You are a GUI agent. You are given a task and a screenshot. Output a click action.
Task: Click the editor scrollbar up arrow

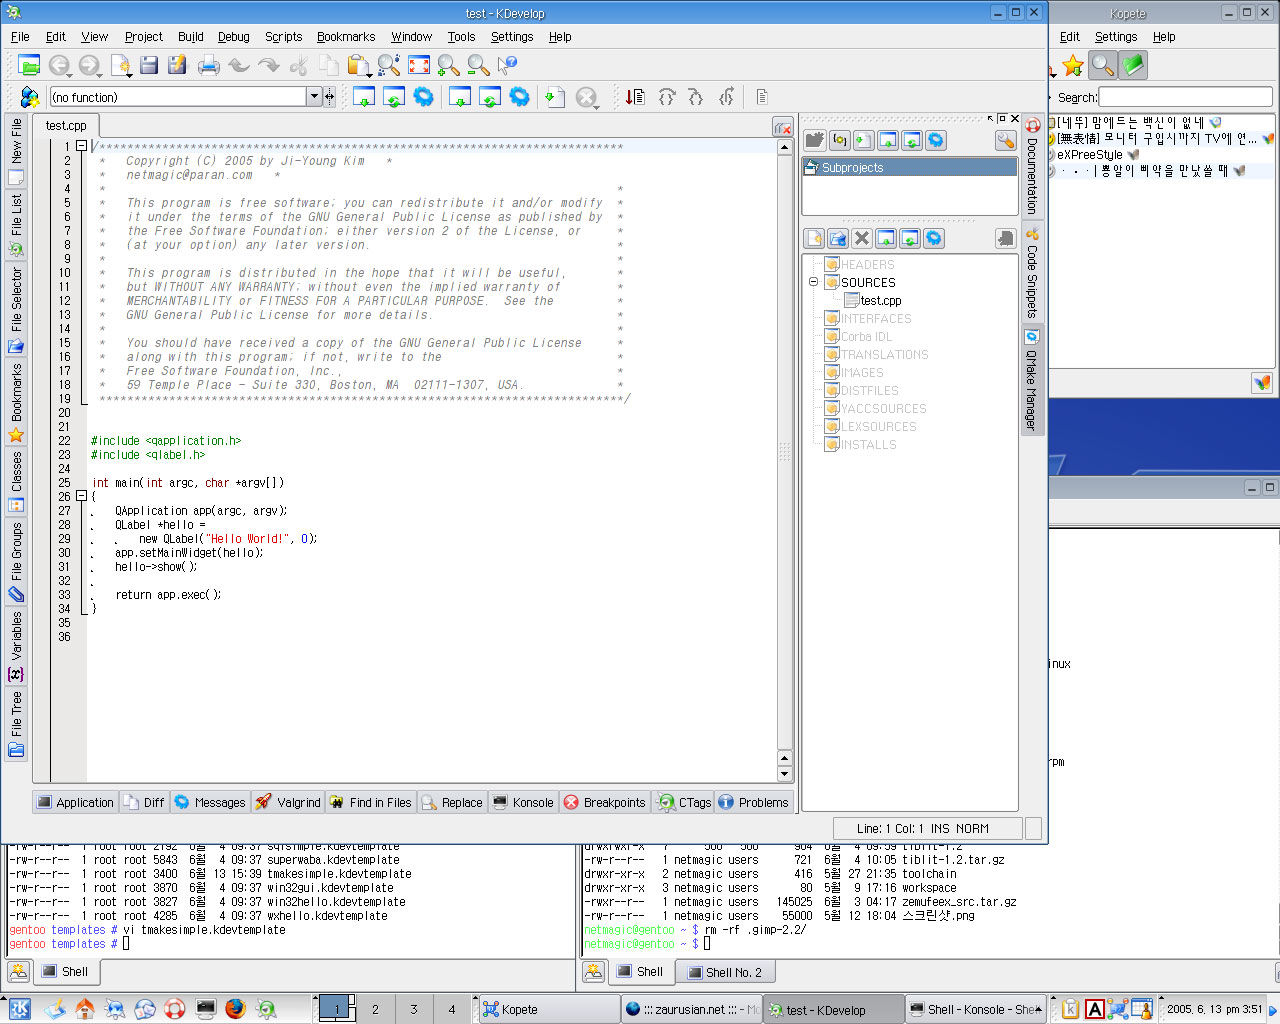point(784,147)
